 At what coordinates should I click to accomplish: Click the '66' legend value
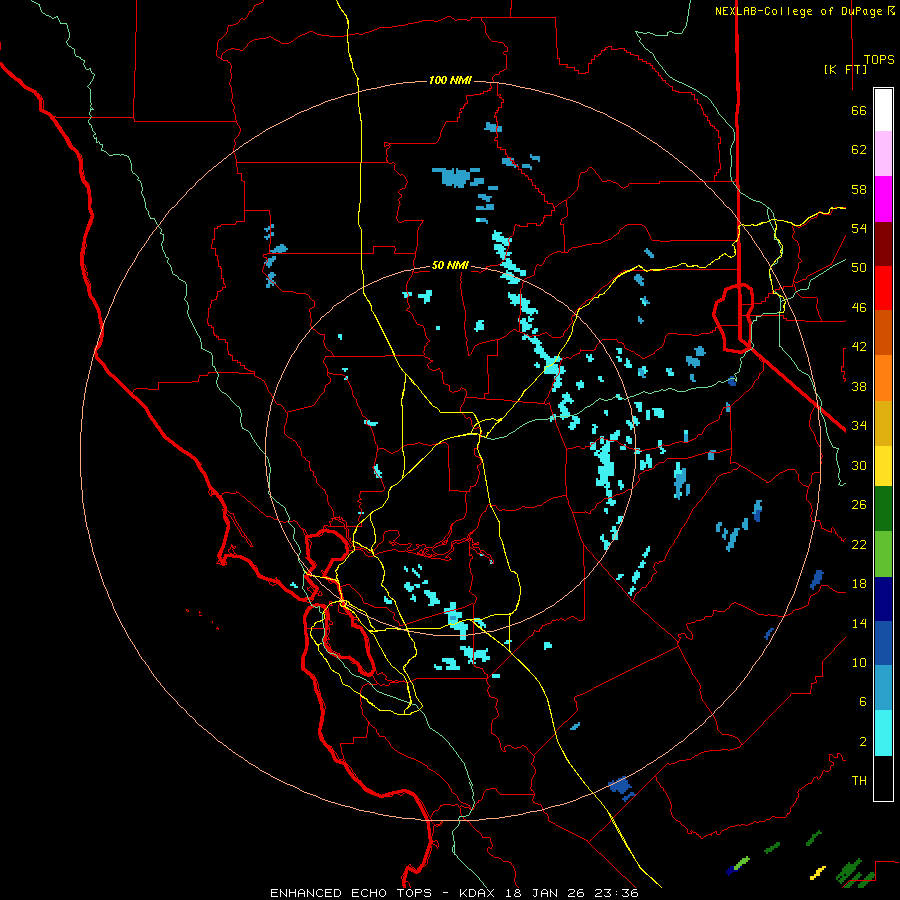tap(859, 110)
